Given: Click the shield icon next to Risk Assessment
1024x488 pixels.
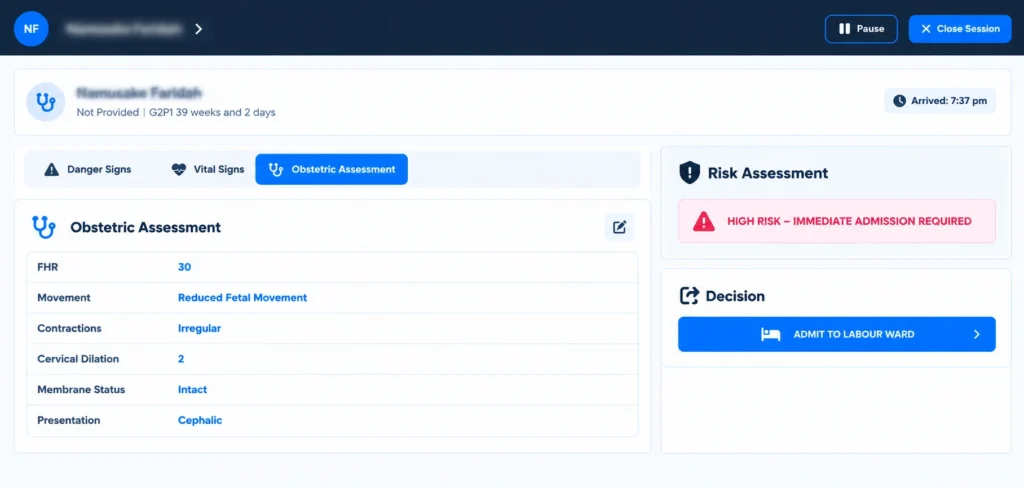Looking at the screenshot, I should pyautogui.click(x=690, y=173).
